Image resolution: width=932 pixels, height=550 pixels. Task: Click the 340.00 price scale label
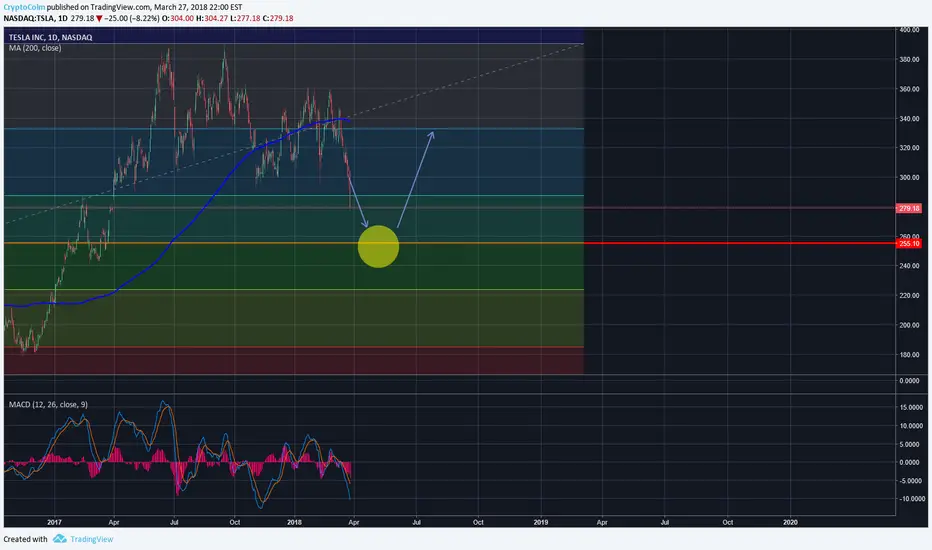coord(909,119)
